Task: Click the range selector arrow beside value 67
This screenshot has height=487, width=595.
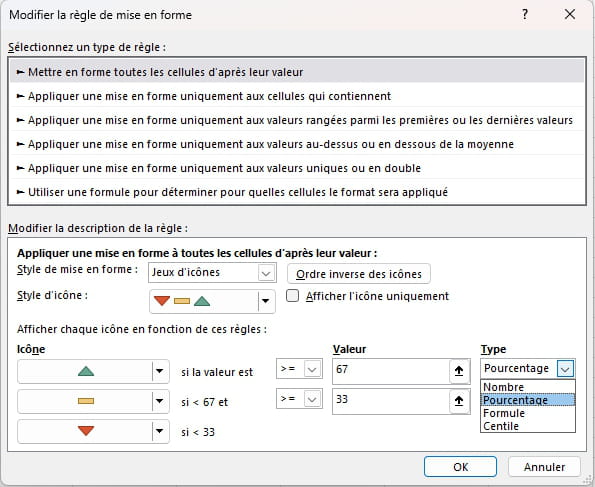Action: 459,371
